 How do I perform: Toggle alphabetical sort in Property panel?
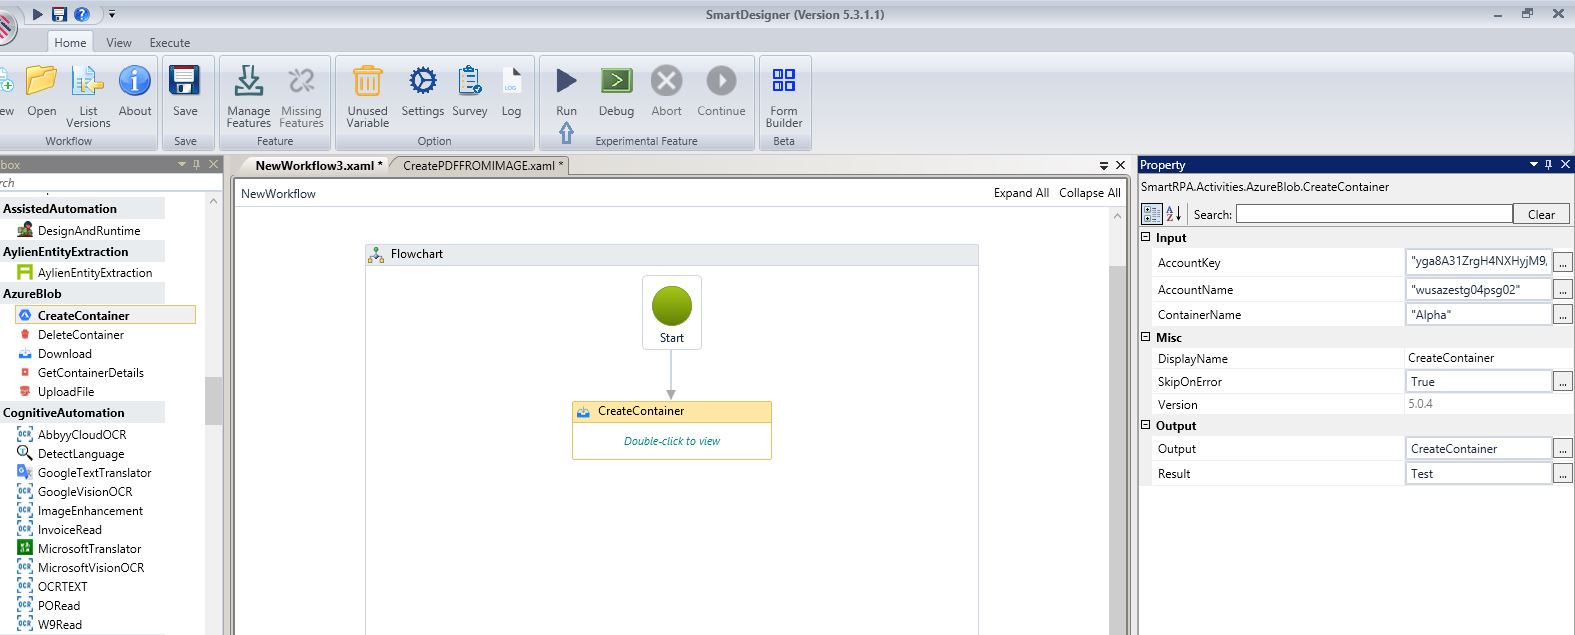(x=1174, y=214)
